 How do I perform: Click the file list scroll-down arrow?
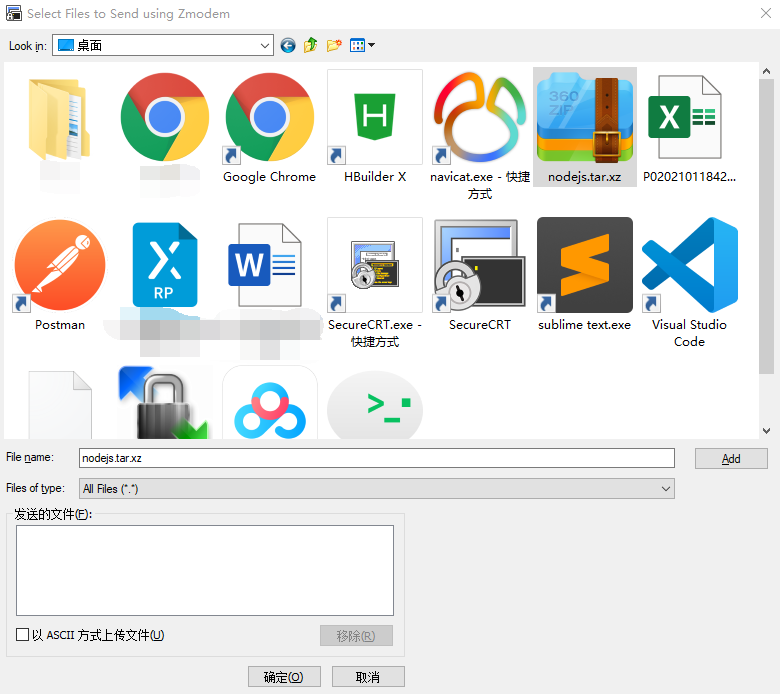tap(766, 430)
